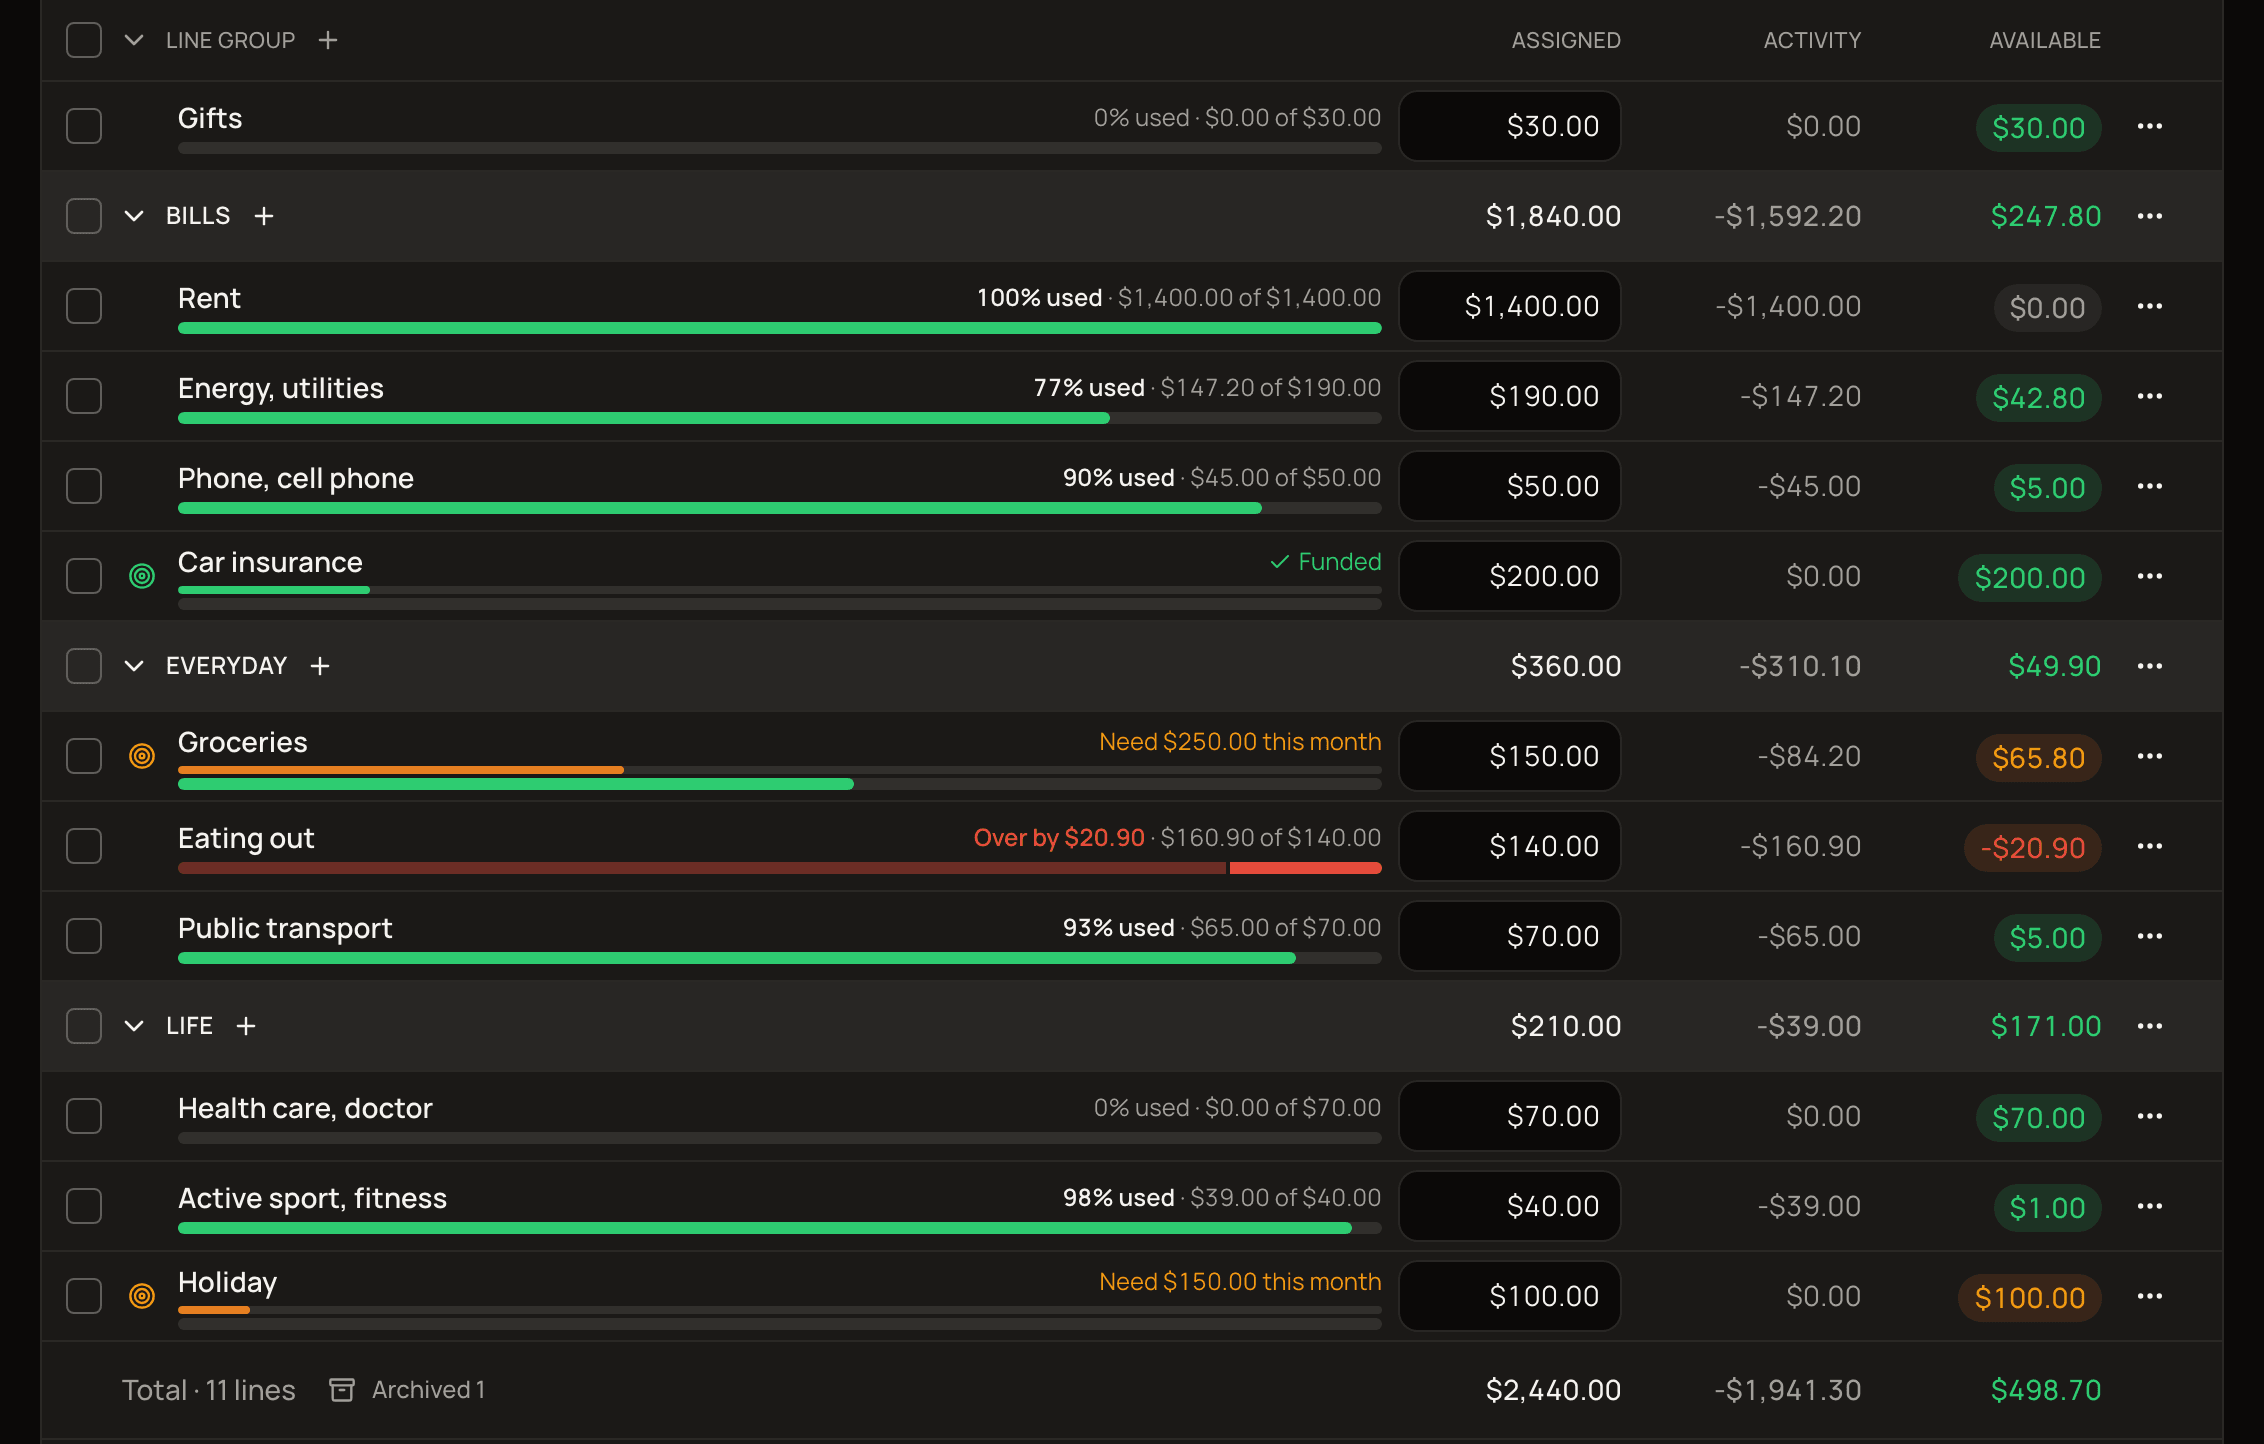The width and height of the screenshot is (2264, 1444).
Task: Open the Archived 1 lines
Action: 408,1390
